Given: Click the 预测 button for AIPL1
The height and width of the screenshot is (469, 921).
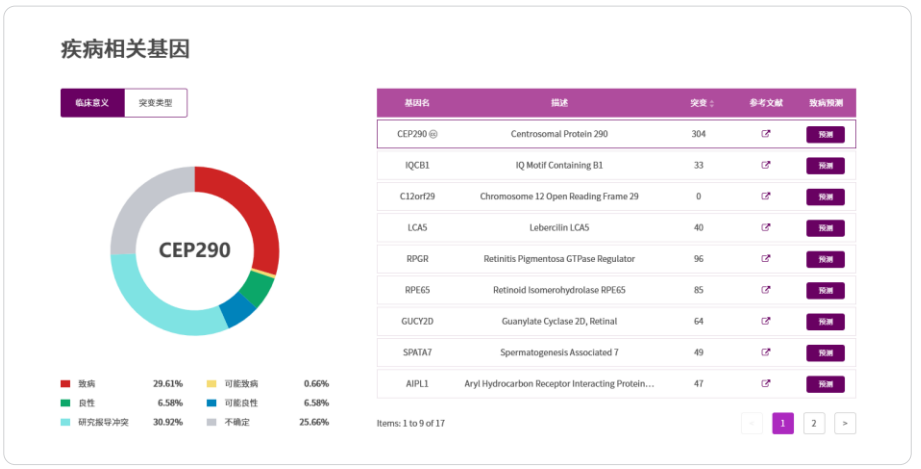Looking at the screenshot, I should (x=825, y=384).
